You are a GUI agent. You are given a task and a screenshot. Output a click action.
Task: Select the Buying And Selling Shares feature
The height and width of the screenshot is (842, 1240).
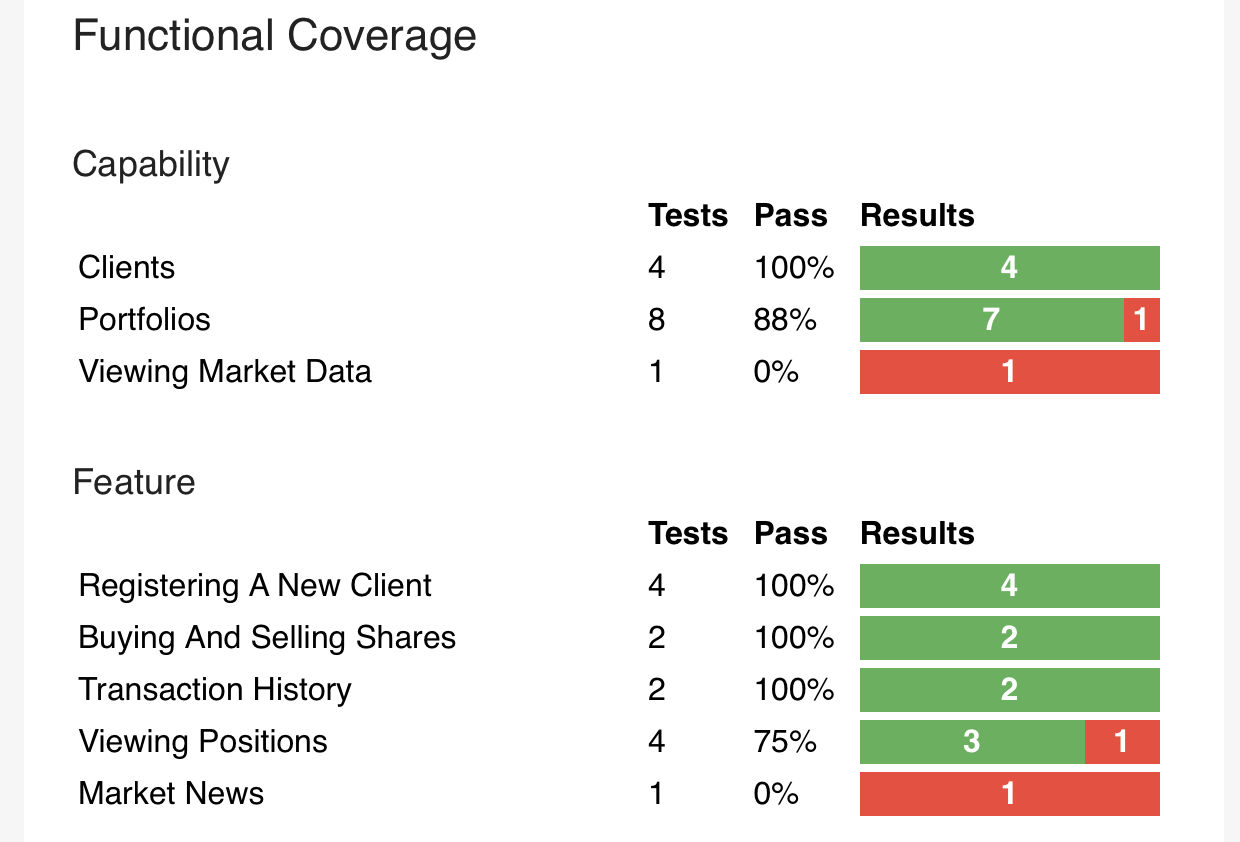267,638
